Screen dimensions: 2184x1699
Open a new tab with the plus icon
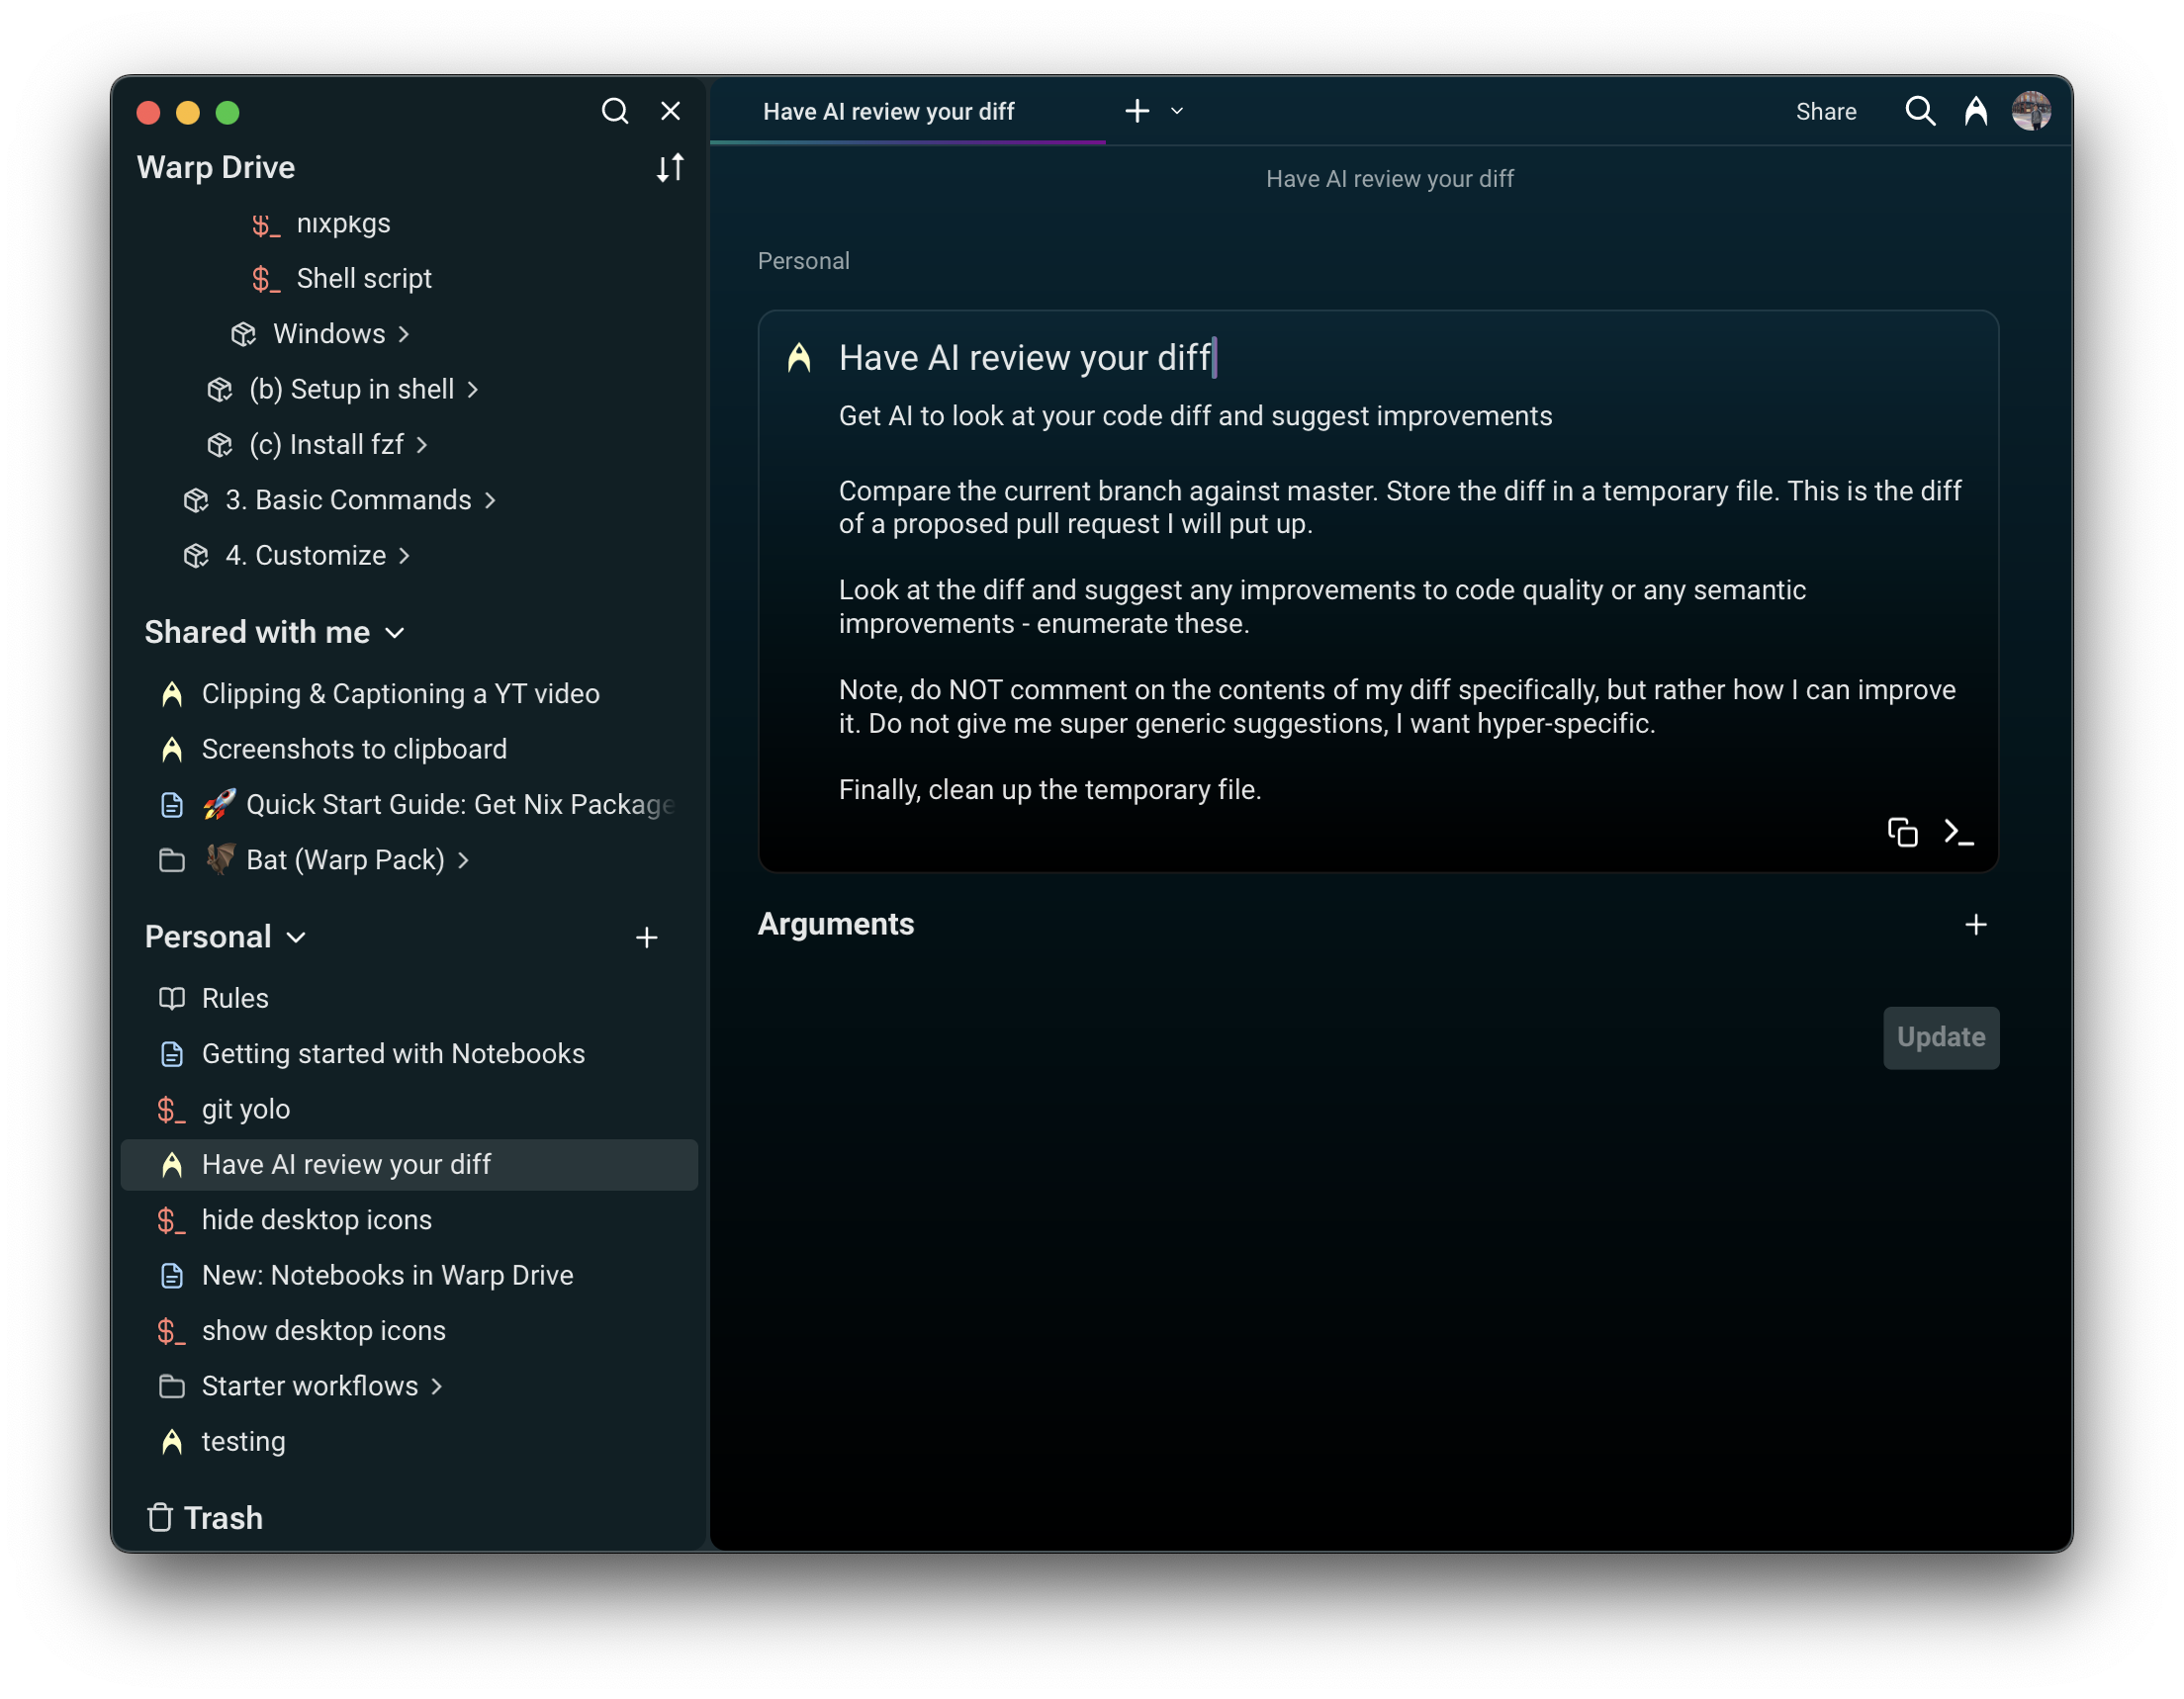[1137, 110]
